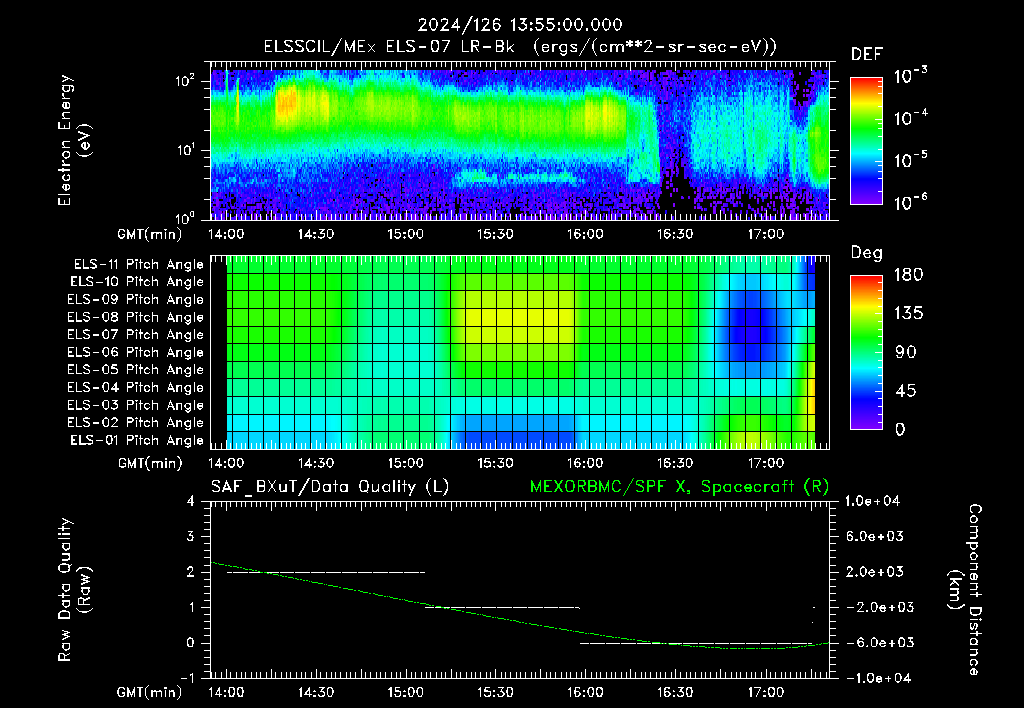Click the timestamp title 2024/126 13:55:00.000
This screenshot has width=1024, height=708.
pyautogui.click(x=520, y=25)
